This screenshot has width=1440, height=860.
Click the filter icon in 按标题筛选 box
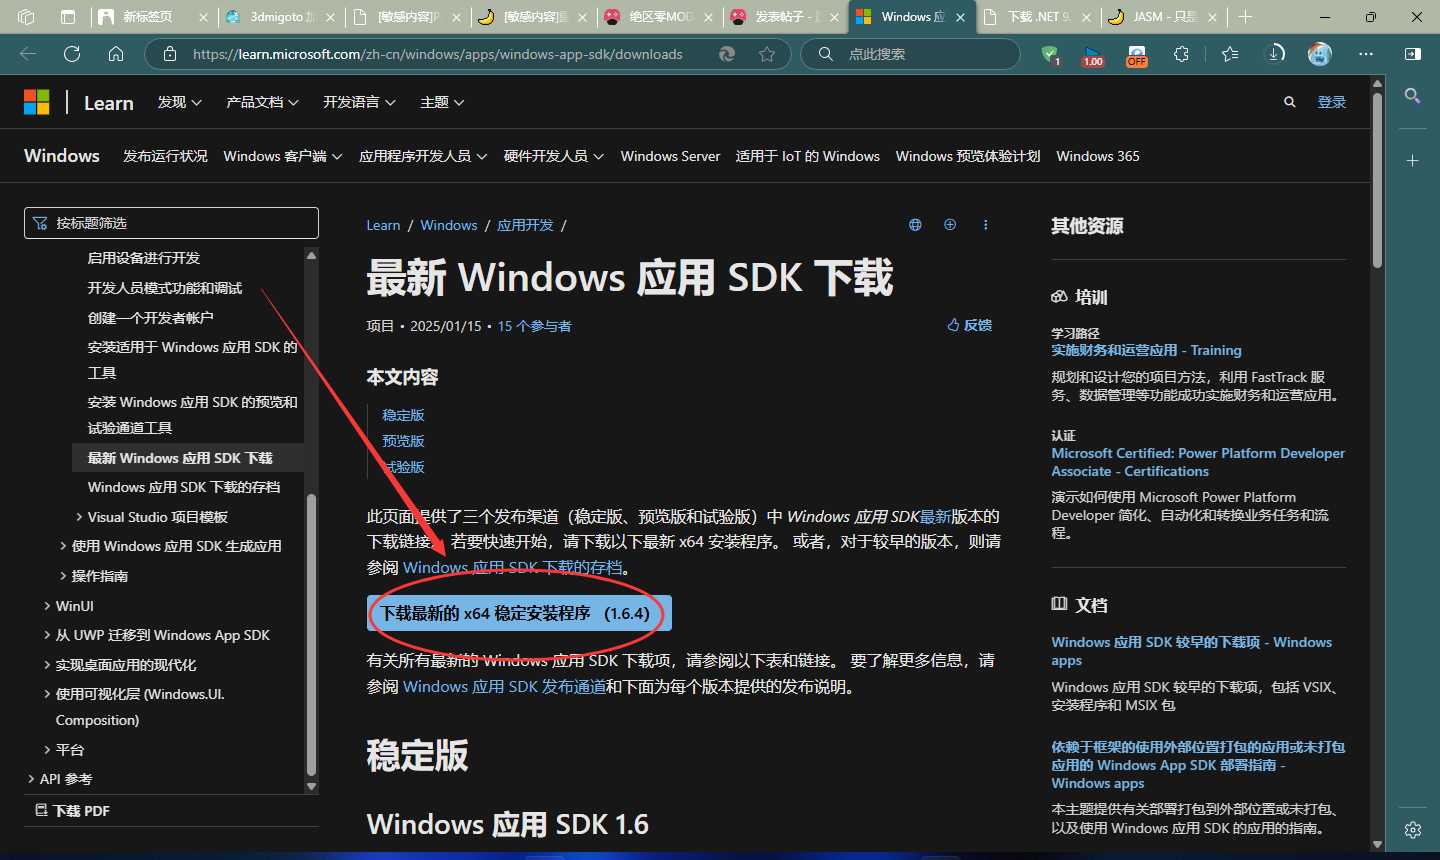click(x=40, y=222)
